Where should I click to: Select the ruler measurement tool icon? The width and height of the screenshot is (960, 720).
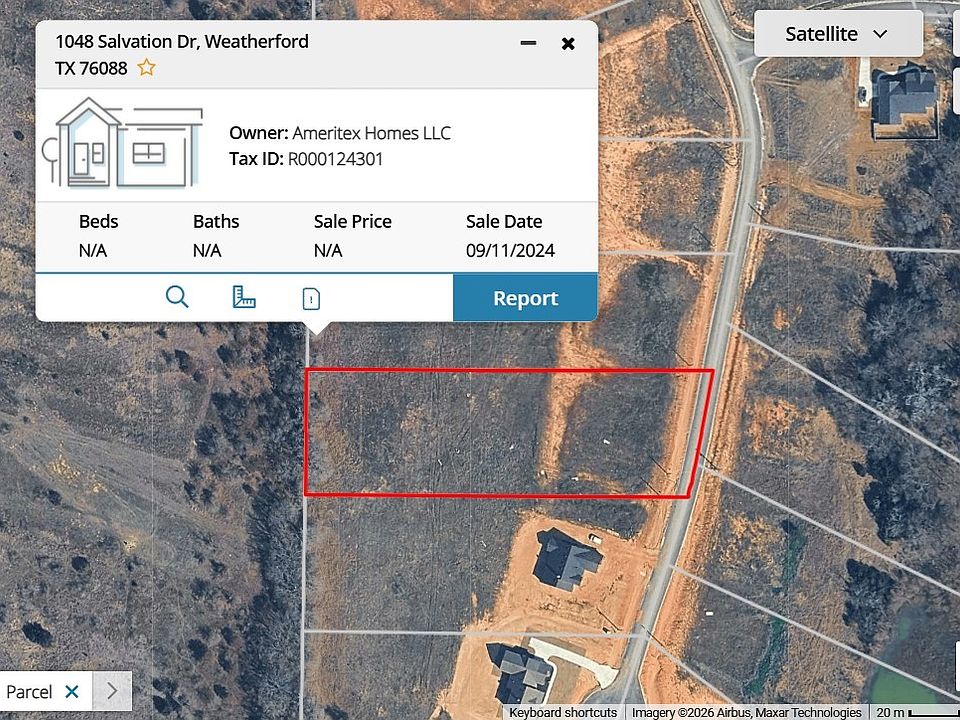tap(244, 297)
